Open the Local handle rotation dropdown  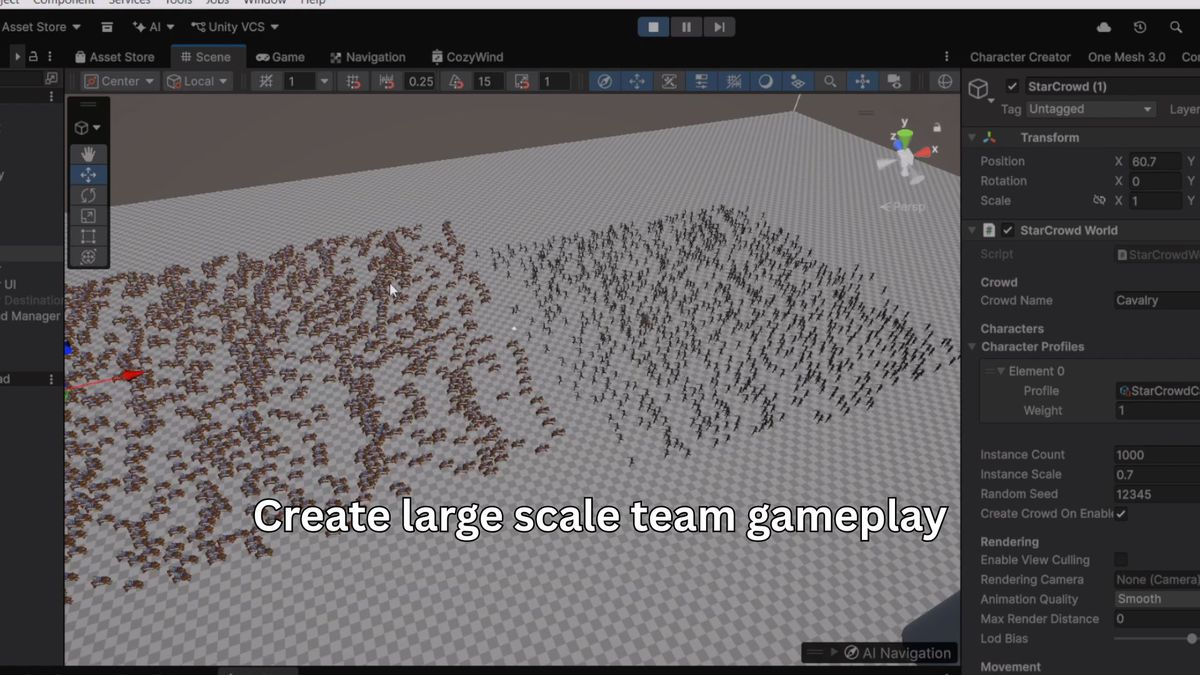pos(197,81)
